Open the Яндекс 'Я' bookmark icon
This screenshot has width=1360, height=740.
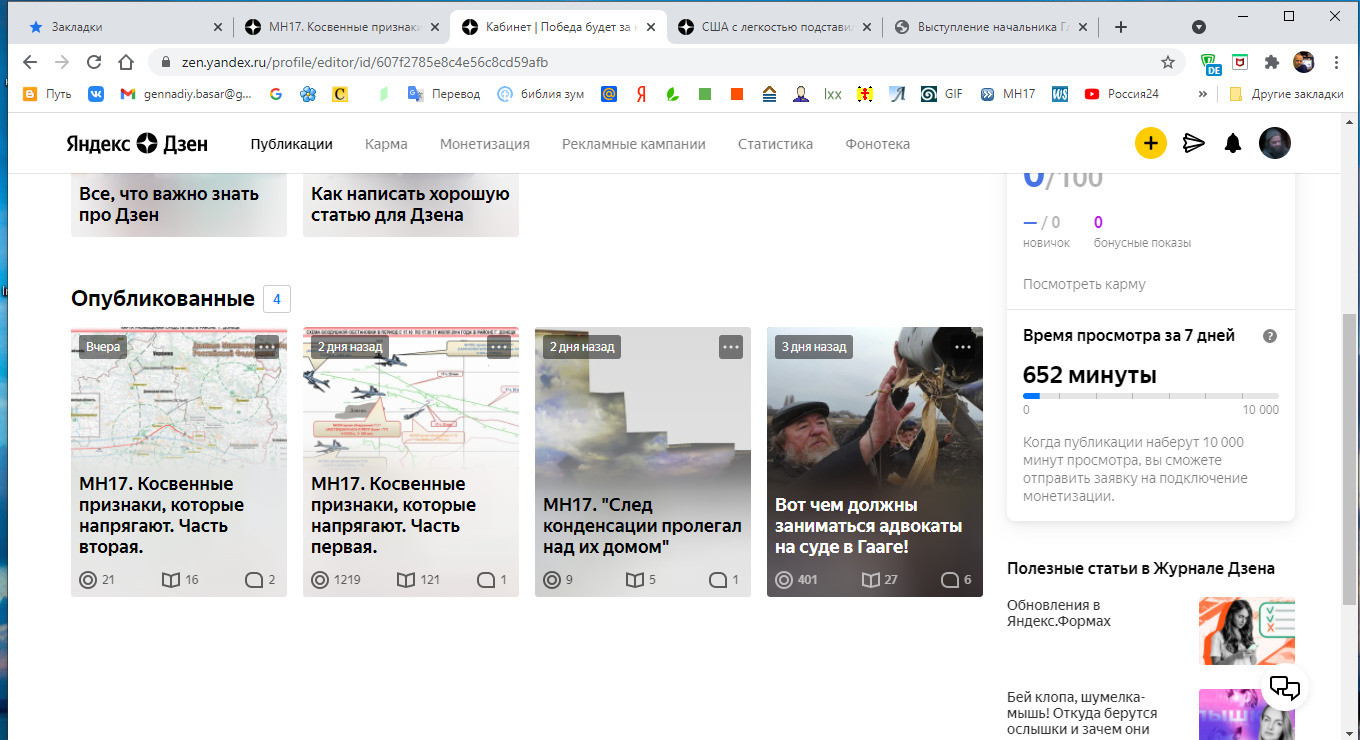(641, 94)
